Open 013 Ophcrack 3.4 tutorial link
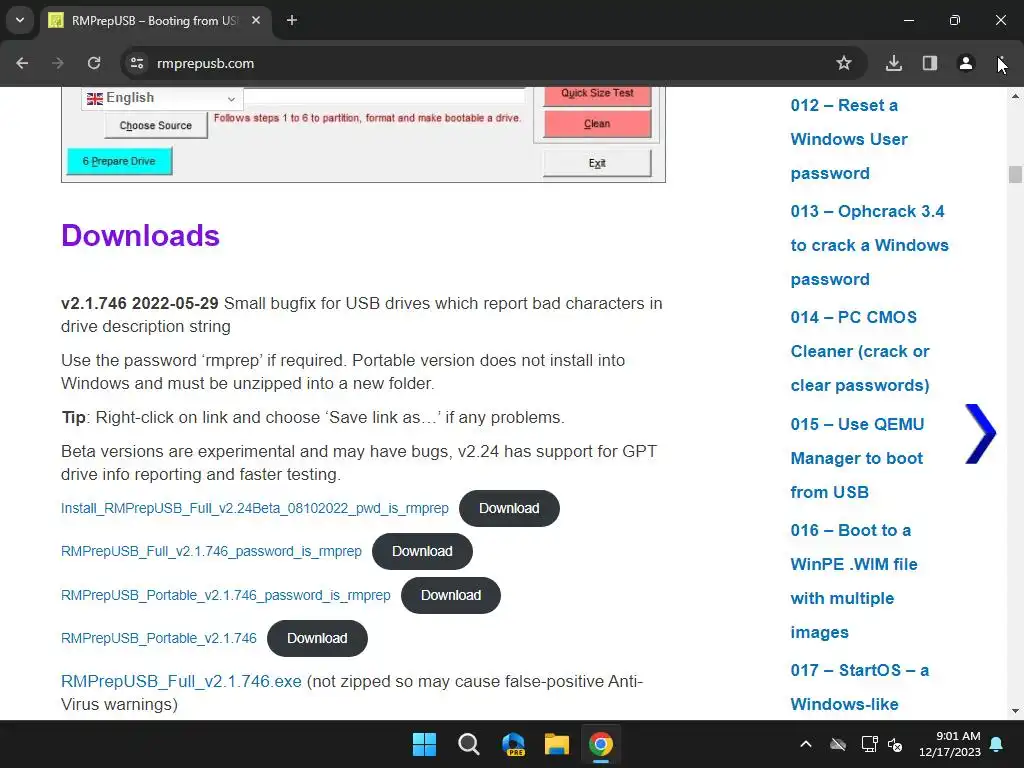The height and width of the screenshot is (768, 1024). coord(869,245)
